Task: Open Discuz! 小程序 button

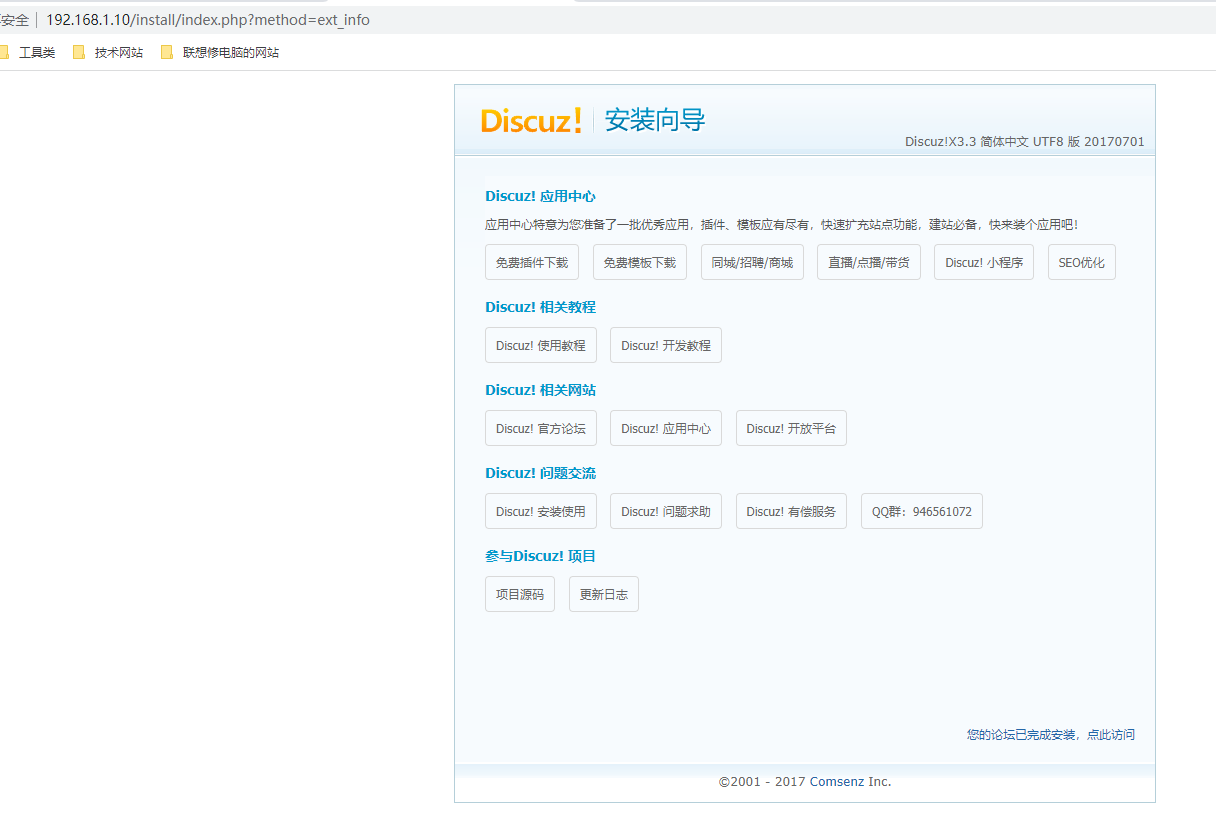Action: tap(984, 263)
